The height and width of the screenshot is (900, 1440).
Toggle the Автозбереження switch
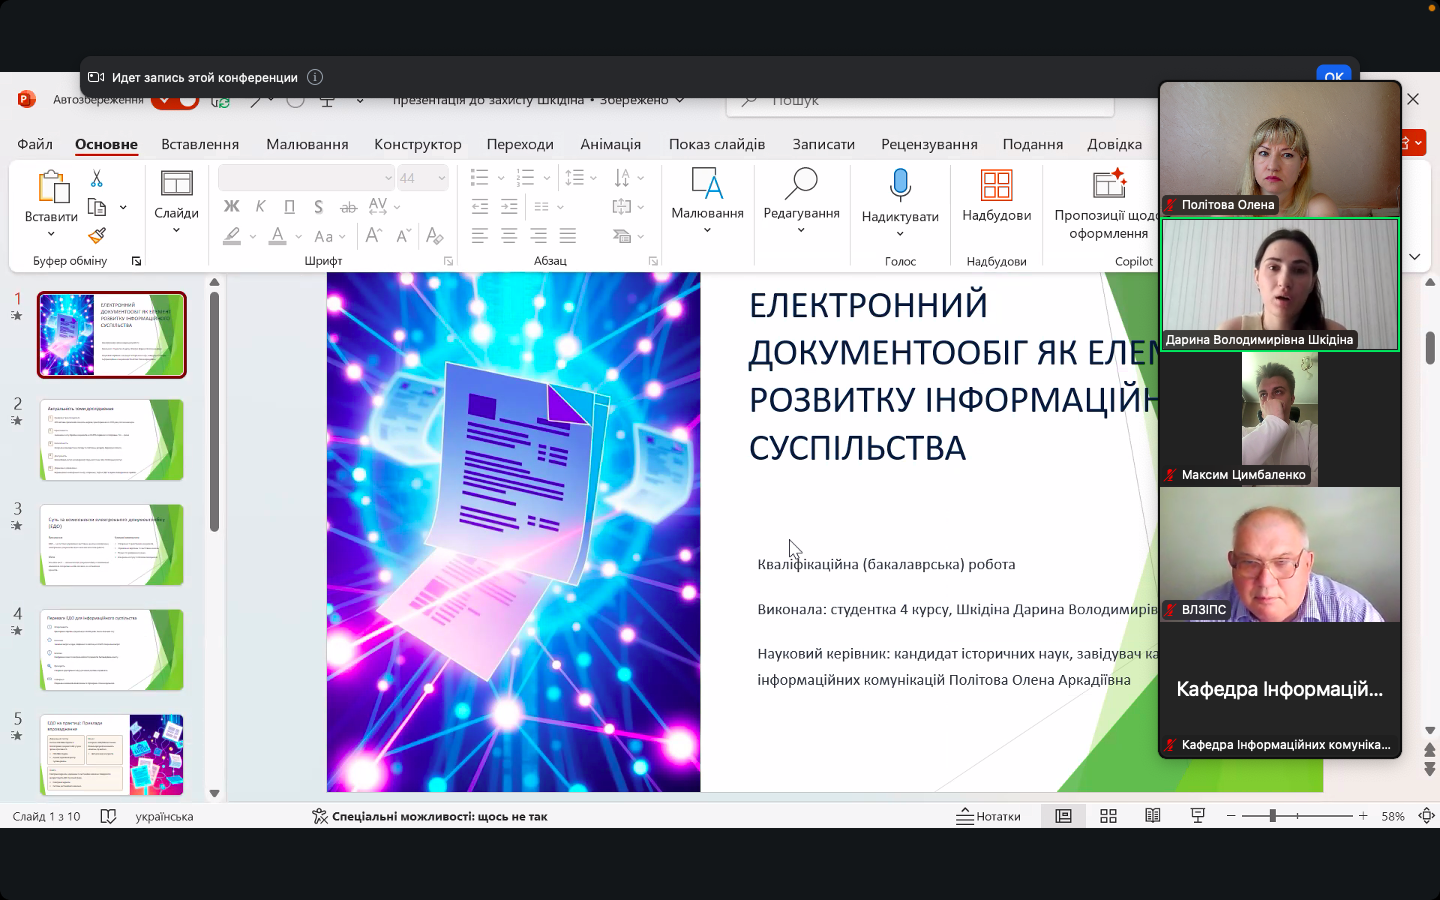[177, 100]
